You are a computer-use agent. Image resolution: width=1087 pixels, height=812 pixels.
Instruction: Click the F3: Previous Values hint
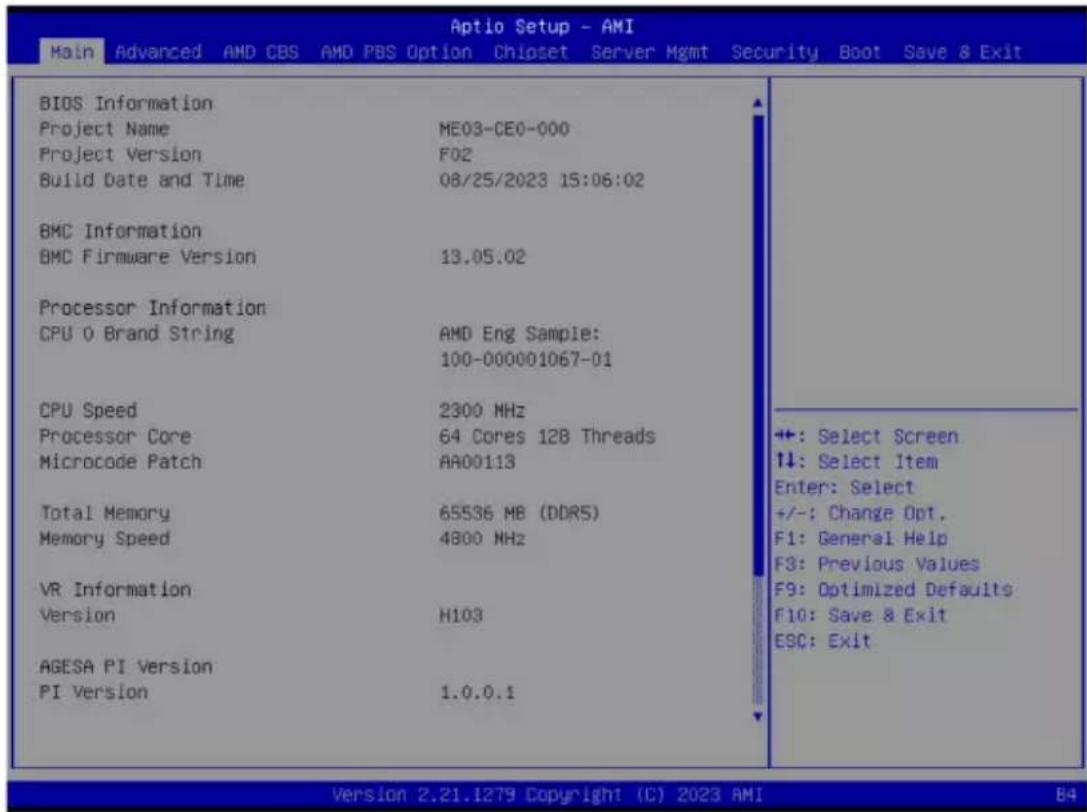[877, 564]
